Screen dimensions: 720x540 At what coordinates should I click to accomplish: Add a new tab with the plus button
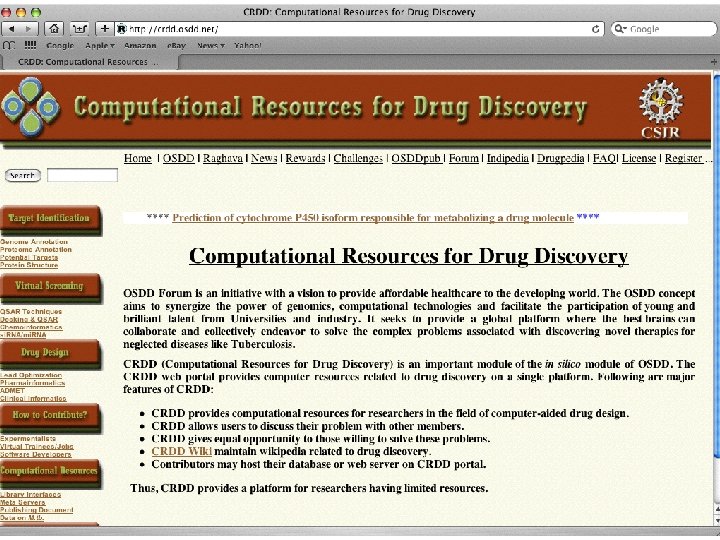(714, 62)
